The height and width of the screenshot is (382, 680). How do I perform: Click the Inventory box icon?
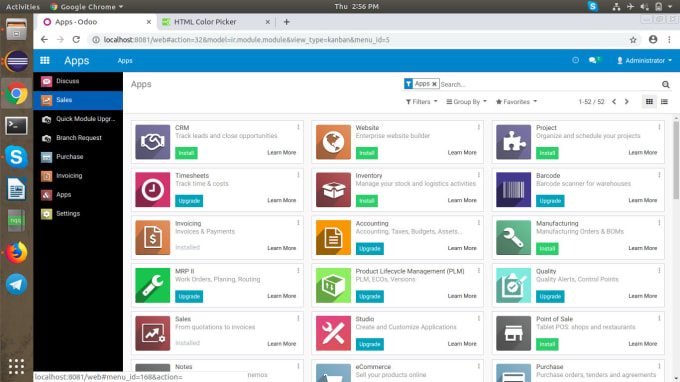(333, 189)
